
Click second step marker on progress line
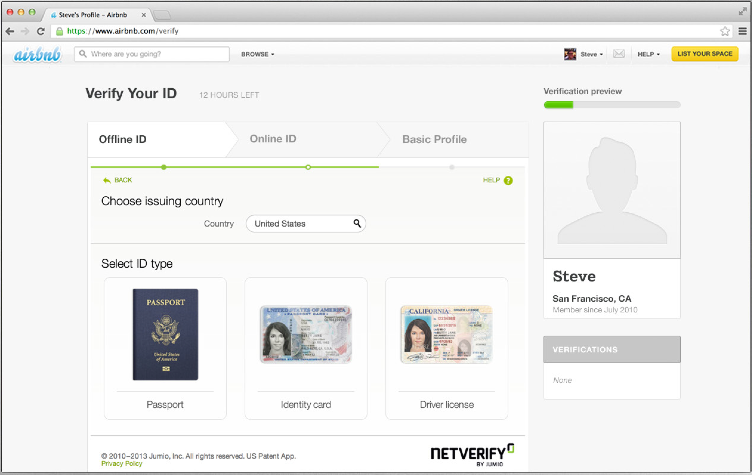(x=308, y=167)
